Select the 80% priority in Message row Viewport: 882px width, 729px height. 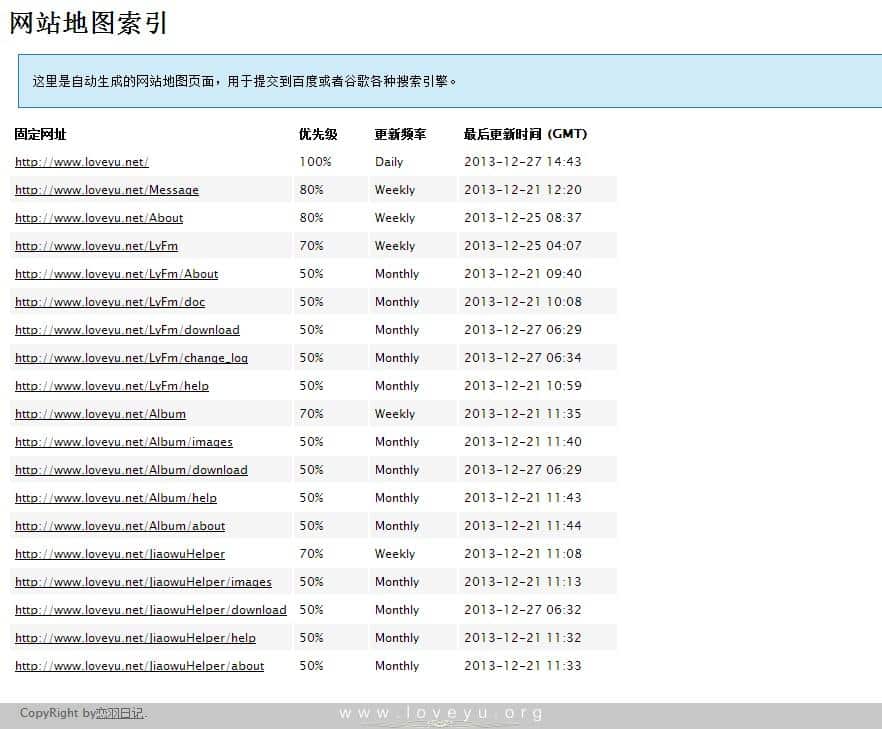point(312,190)
